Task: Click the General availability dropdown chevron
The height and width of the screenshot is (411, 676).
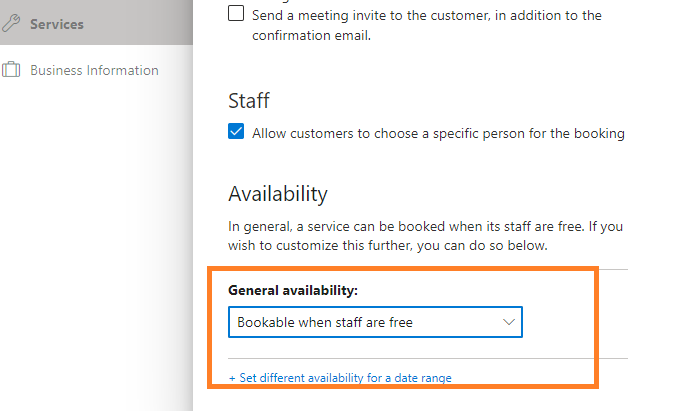Action: [508, 322]
